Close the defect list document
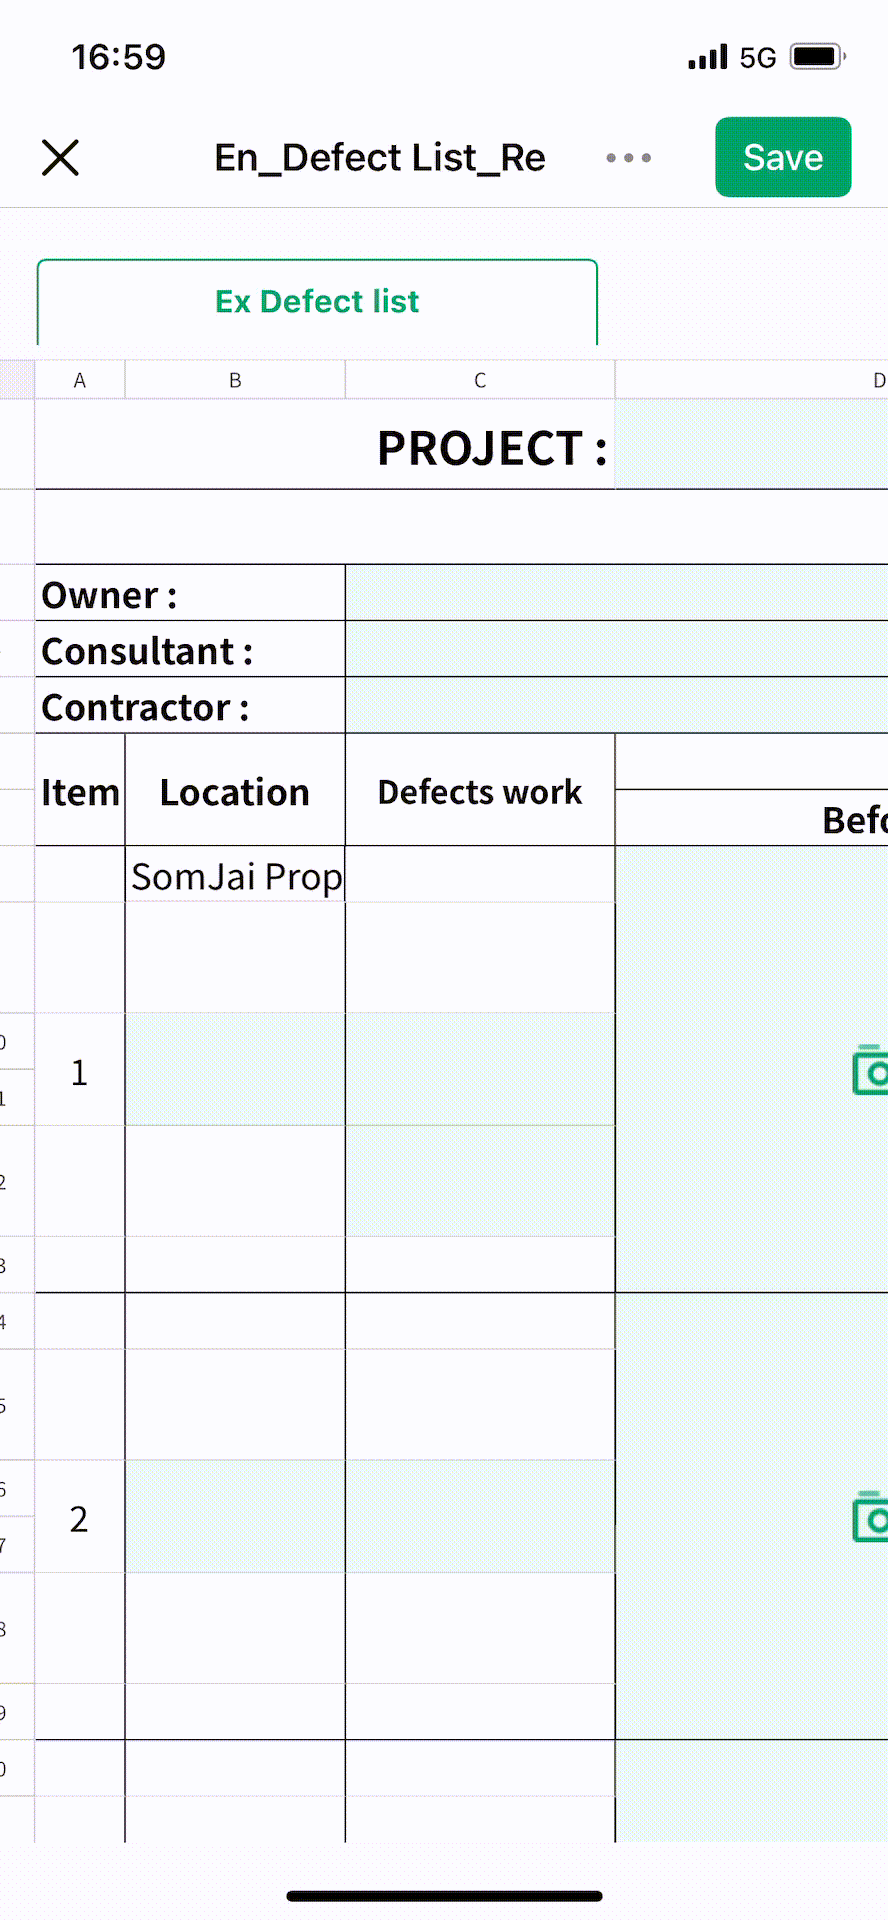Image resolution: width=888 pixels, height=1920 pixels. pos(61,158)
